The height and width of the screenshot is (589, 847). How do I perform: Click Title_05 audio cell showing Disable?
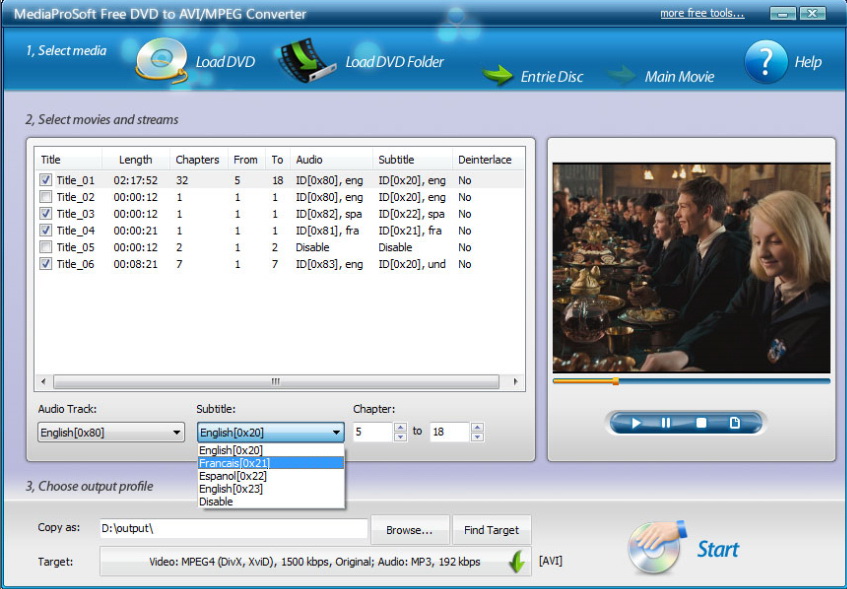tap(312, 247)
